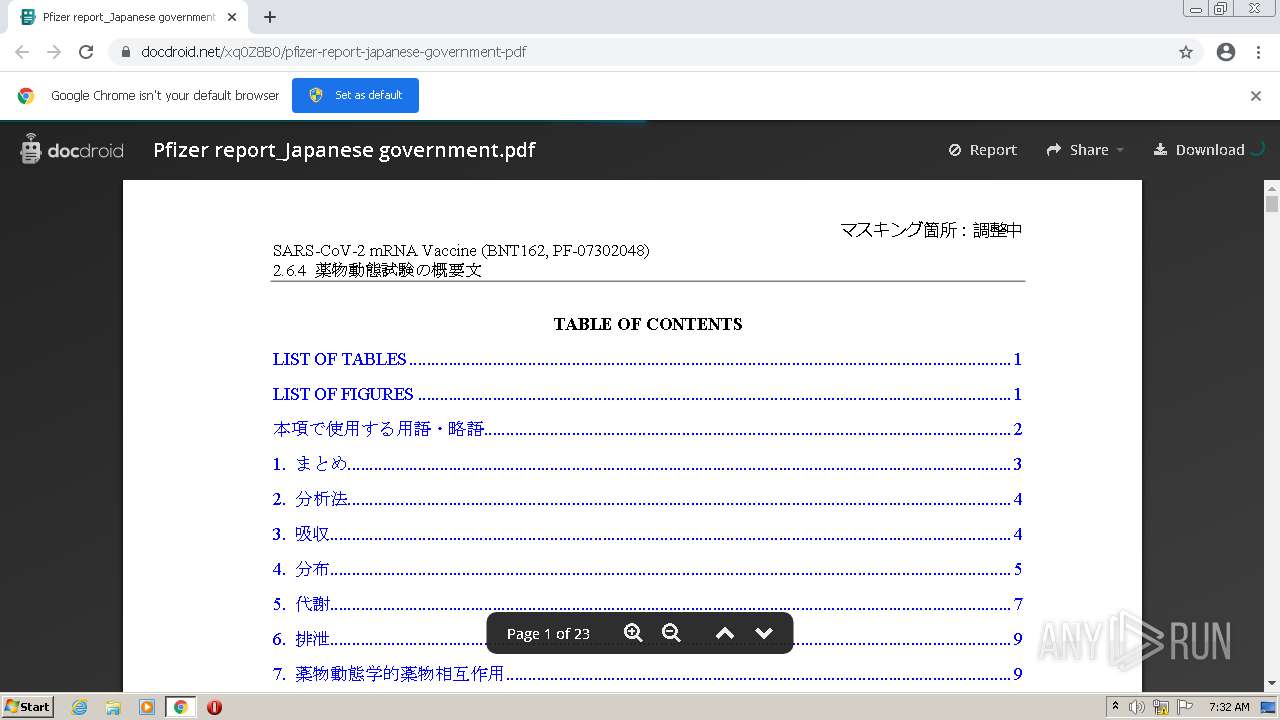
Task: Open 本項で使用する用語・略語 contents link
Action: click(x=647, y=429)
